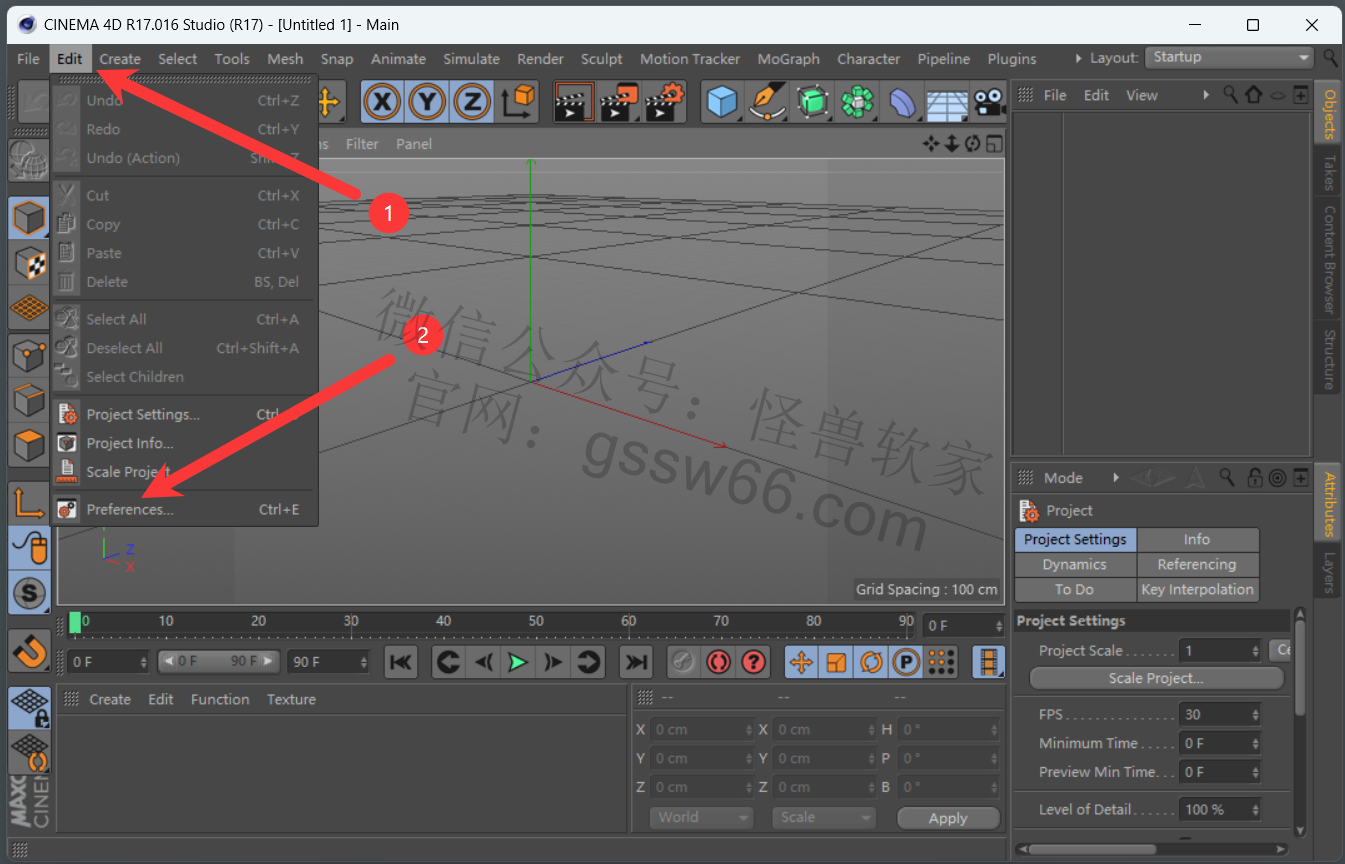Switch to Points mode
The height and width of the screenshot is (864, 1345).
point(29,355)
